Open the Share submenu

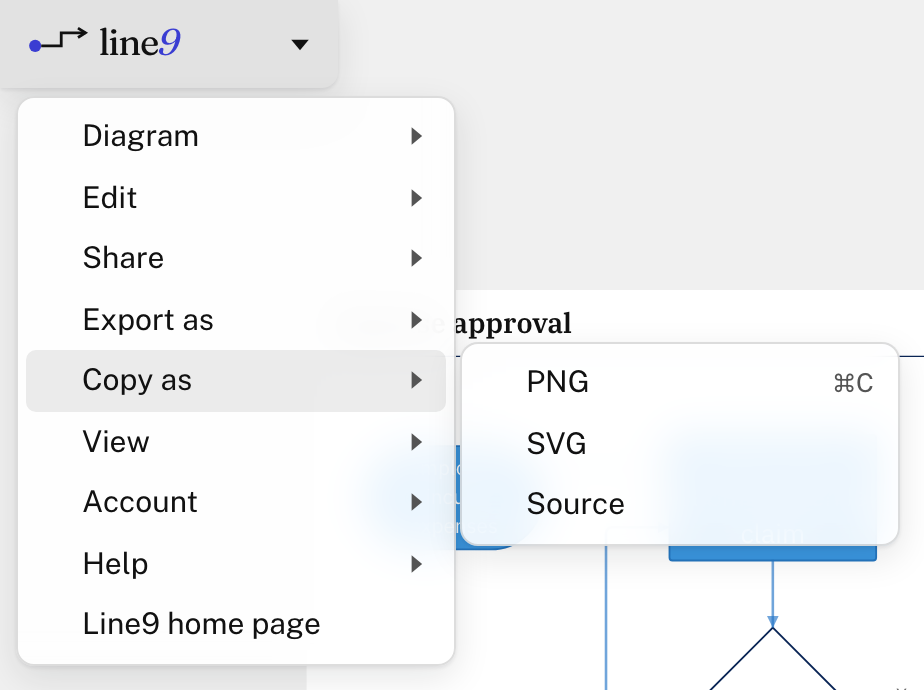tap(236, 258)
